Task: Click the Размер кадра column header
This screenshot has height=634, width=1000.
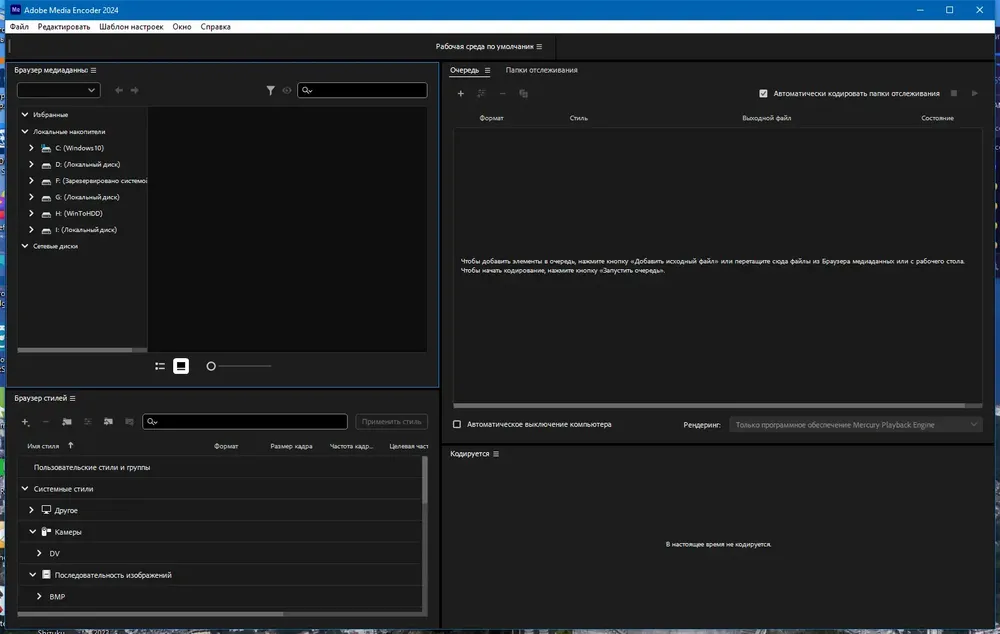Action: (291, 446)
